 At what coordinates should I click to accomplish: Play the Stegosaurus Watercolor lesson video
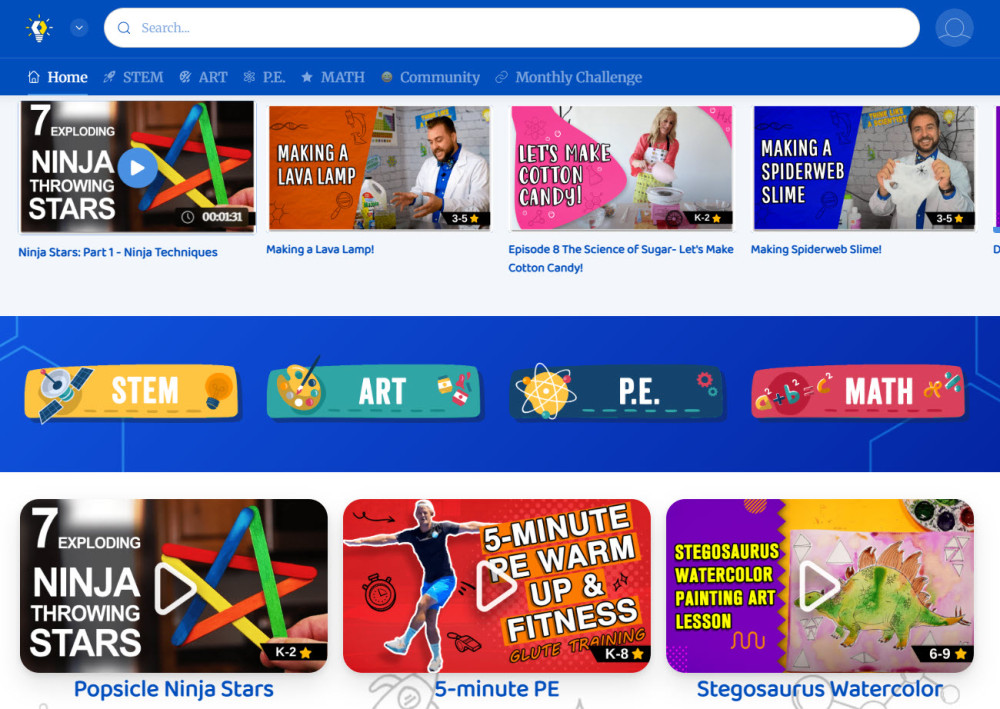(x=819, y=586)
